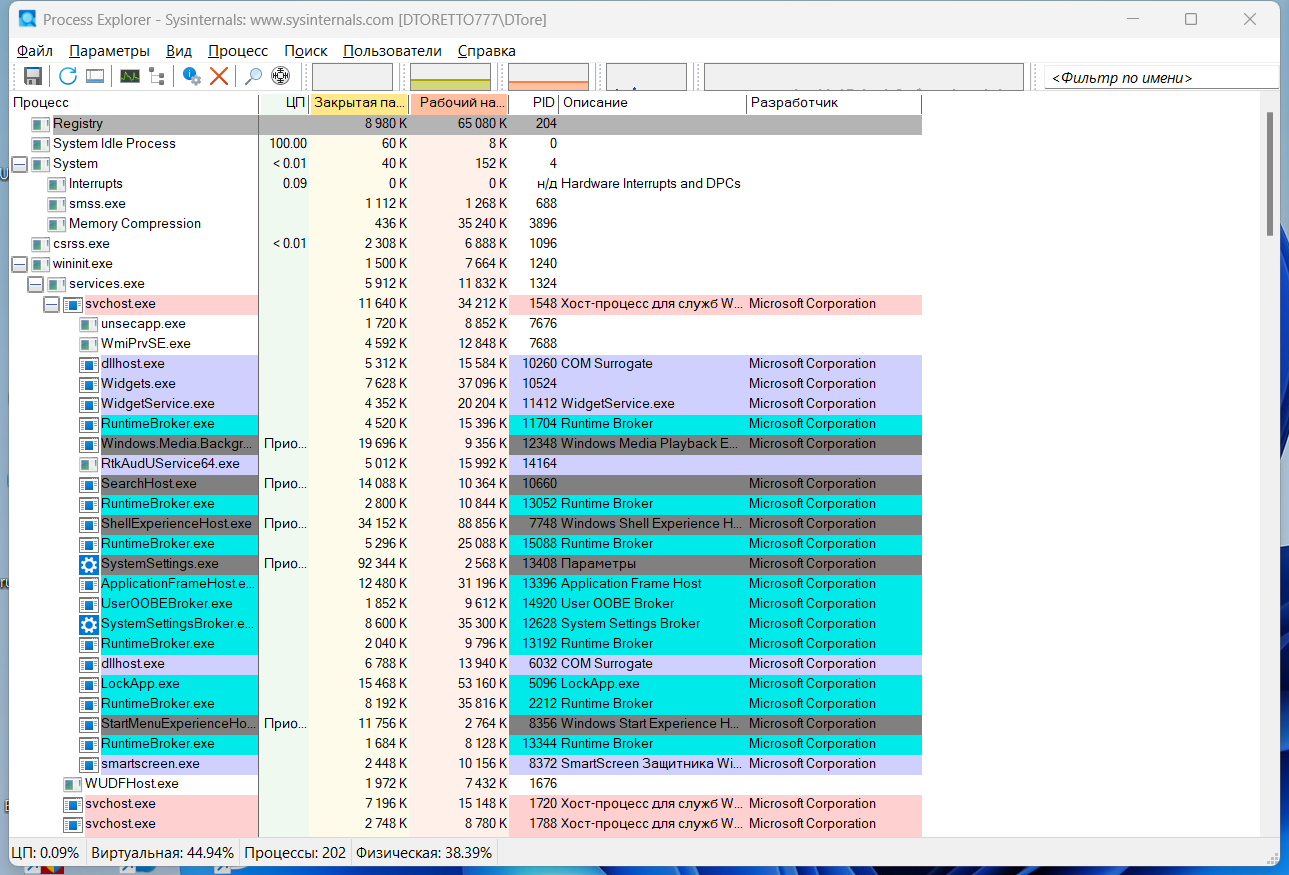Collapse the first svchost.exe tree node
Screen dimensions: 1289x875
pyautogui.click(x=51, y=304)
